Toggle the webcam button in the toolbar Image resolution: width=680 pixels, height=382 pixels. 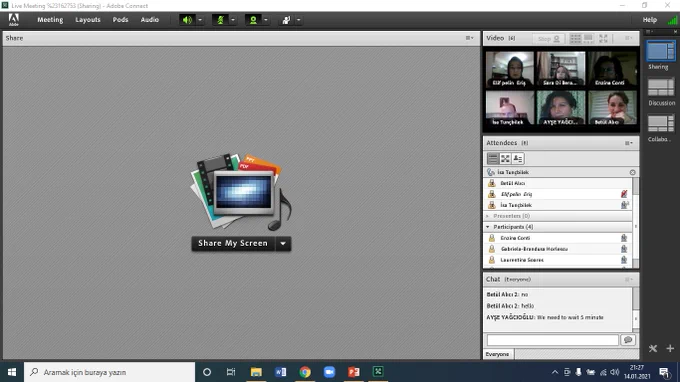[x=253, y=20]
